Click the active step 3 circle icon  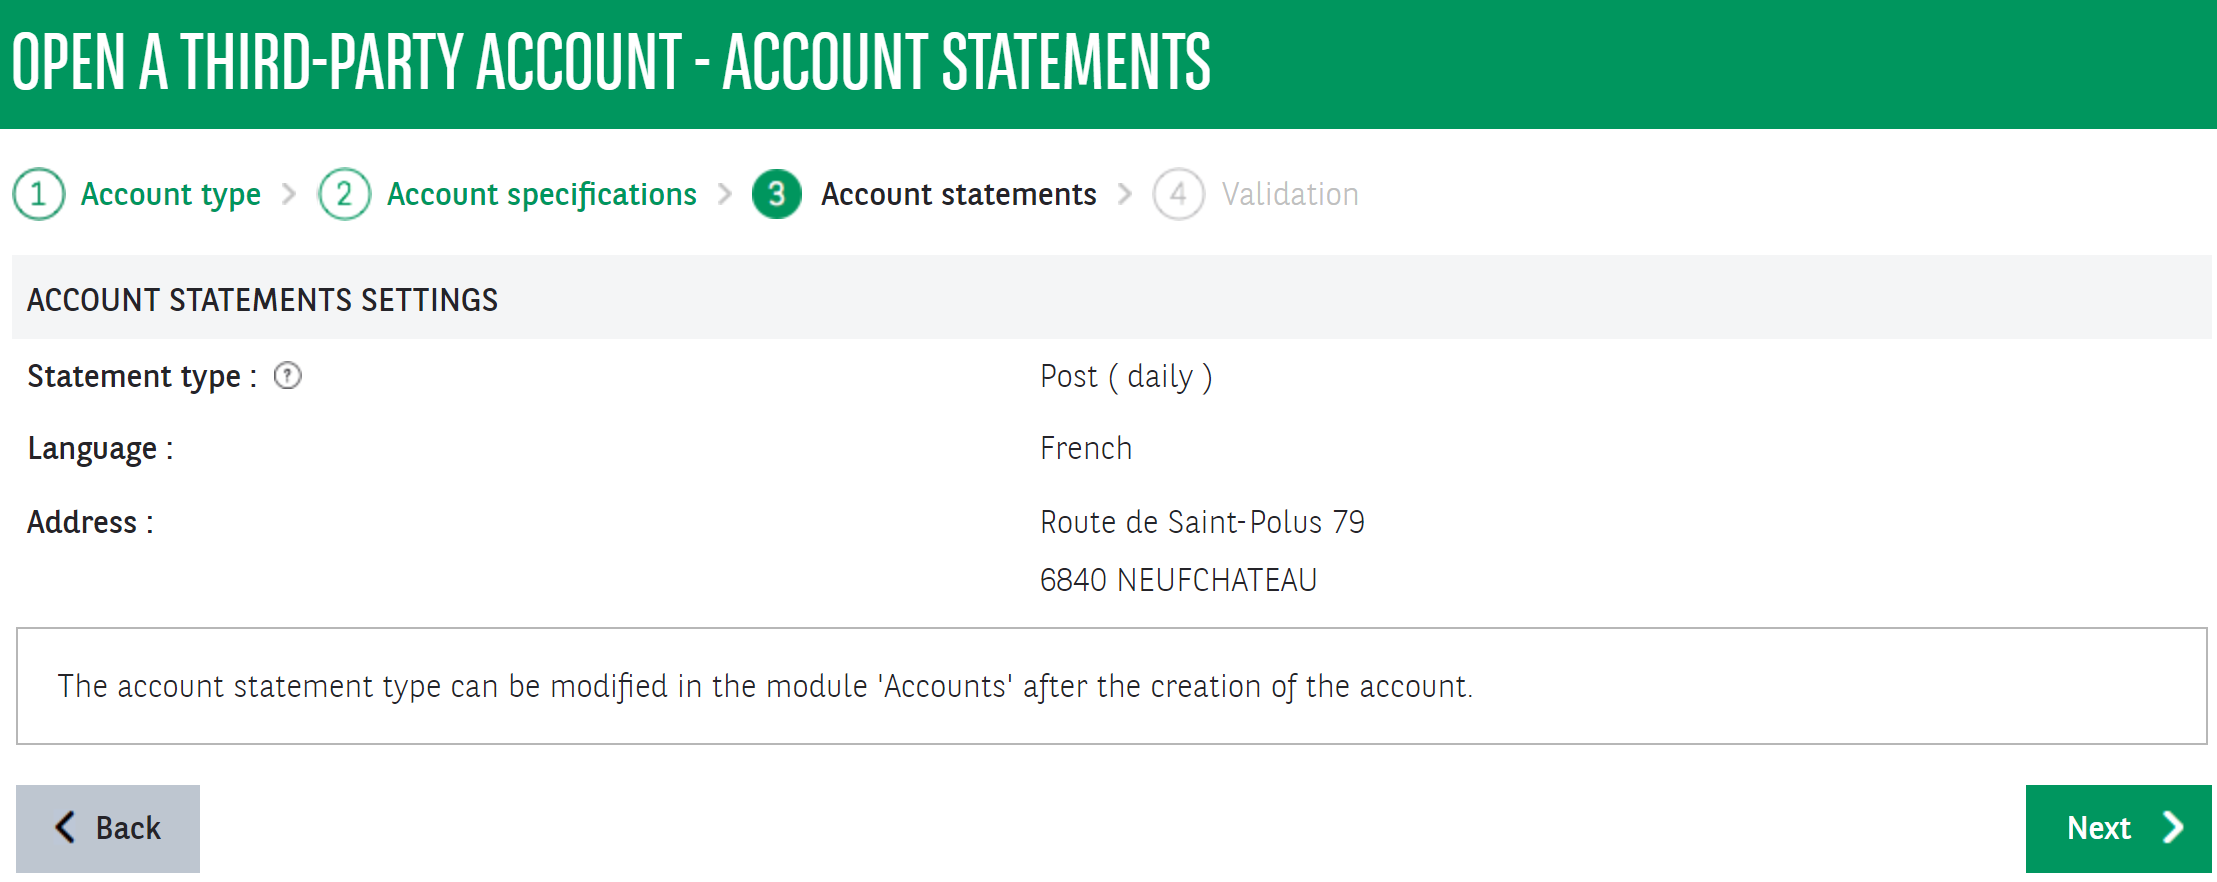pos(777,194)
